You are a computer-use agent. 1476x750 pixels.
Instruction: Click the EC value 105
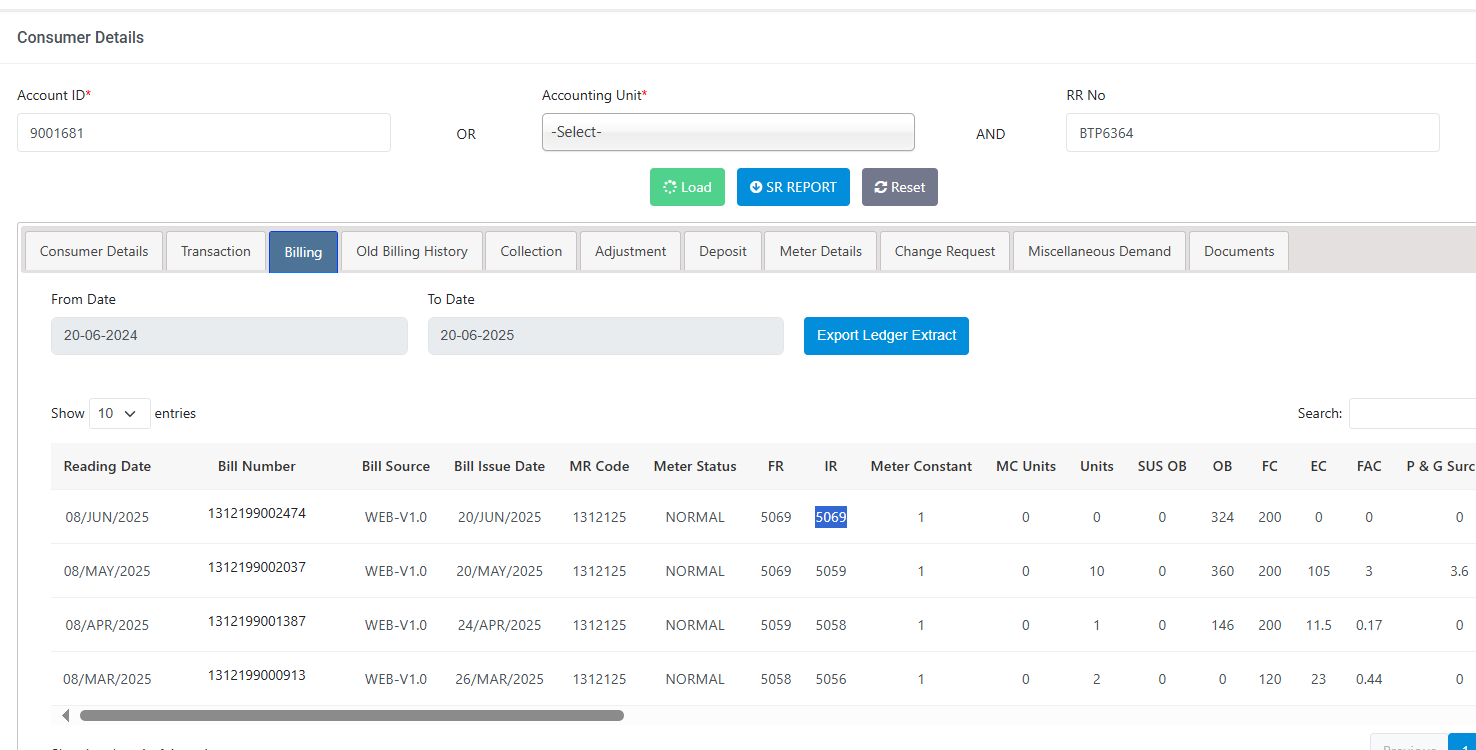[1319, 571]
